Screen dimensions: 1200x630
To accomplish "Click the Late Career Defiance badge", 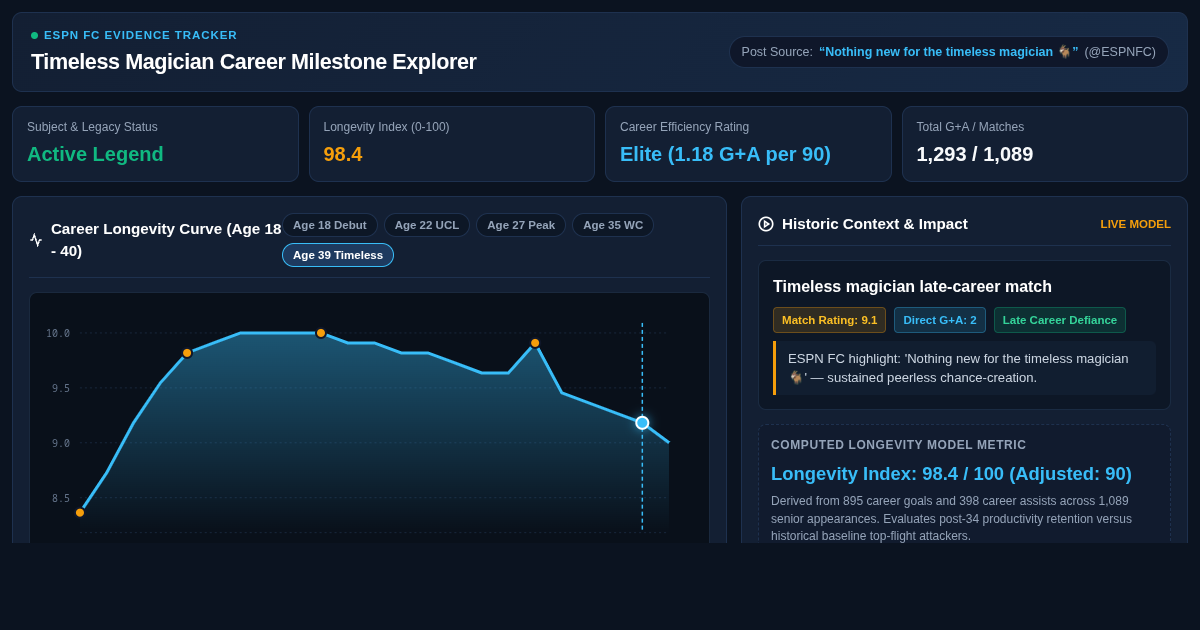I will (x=1060, y=320).
